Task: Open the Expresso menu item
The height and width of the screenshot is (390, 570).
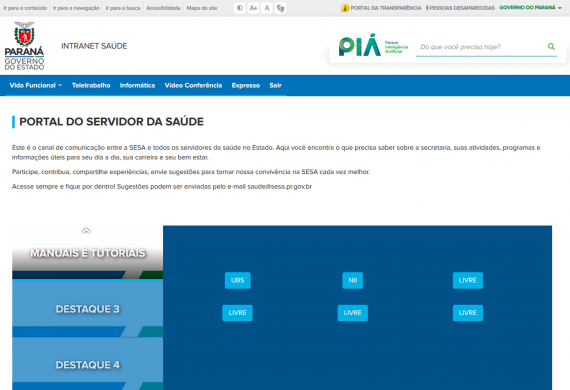Action: 246,85
